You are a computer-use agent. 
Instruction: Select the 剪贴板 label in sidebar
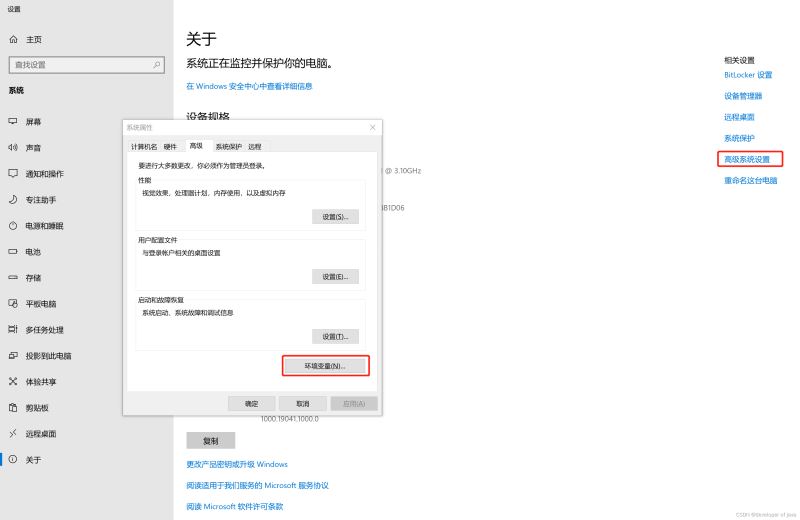pos(37,408)
